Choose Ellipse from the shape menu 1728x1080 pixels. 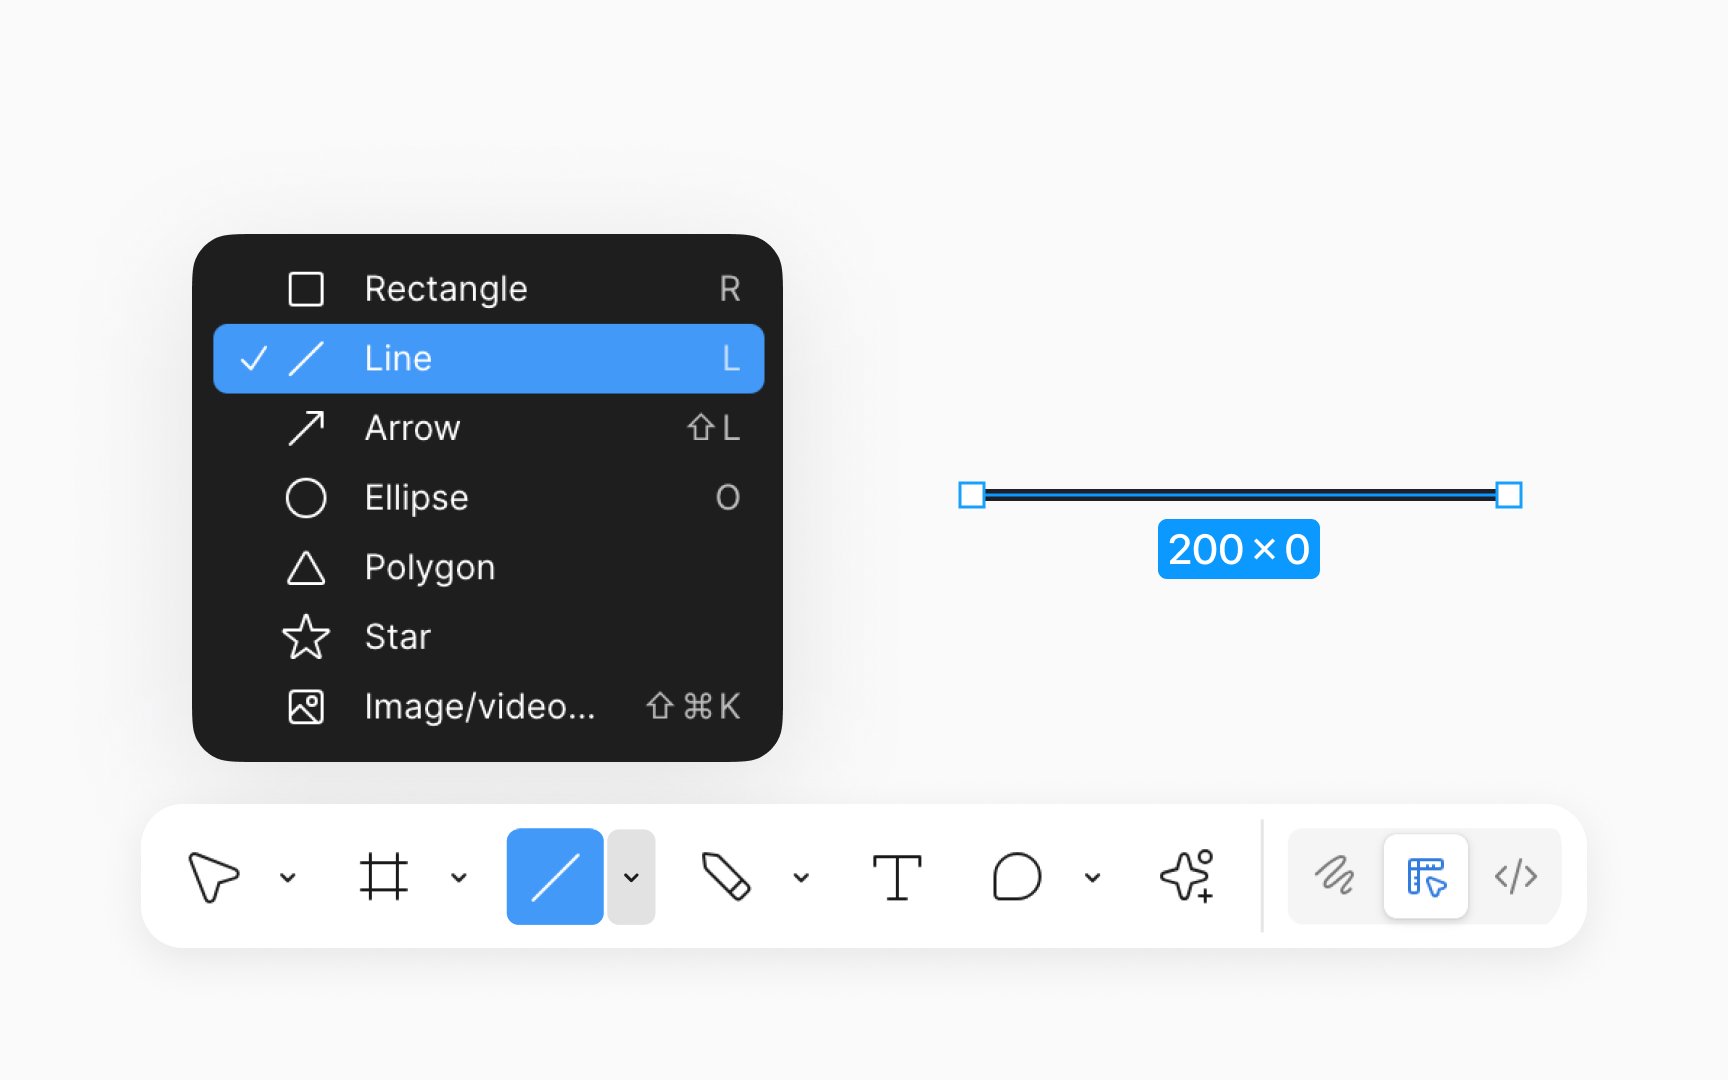pos(489,498)
